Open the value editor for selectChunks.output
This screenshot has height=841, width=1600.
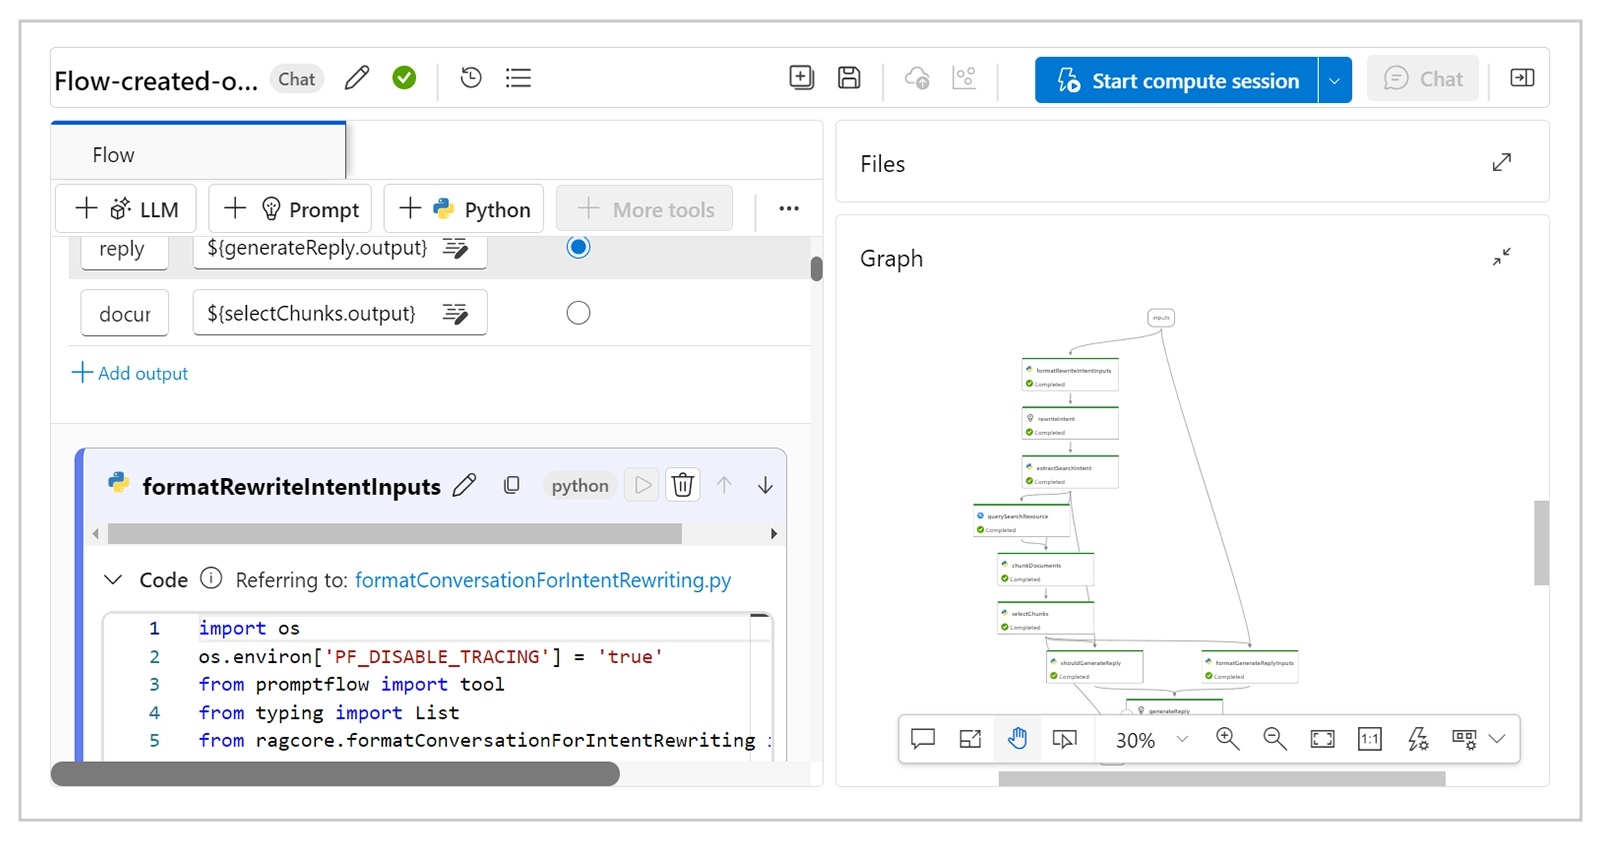tap(455, 314)
